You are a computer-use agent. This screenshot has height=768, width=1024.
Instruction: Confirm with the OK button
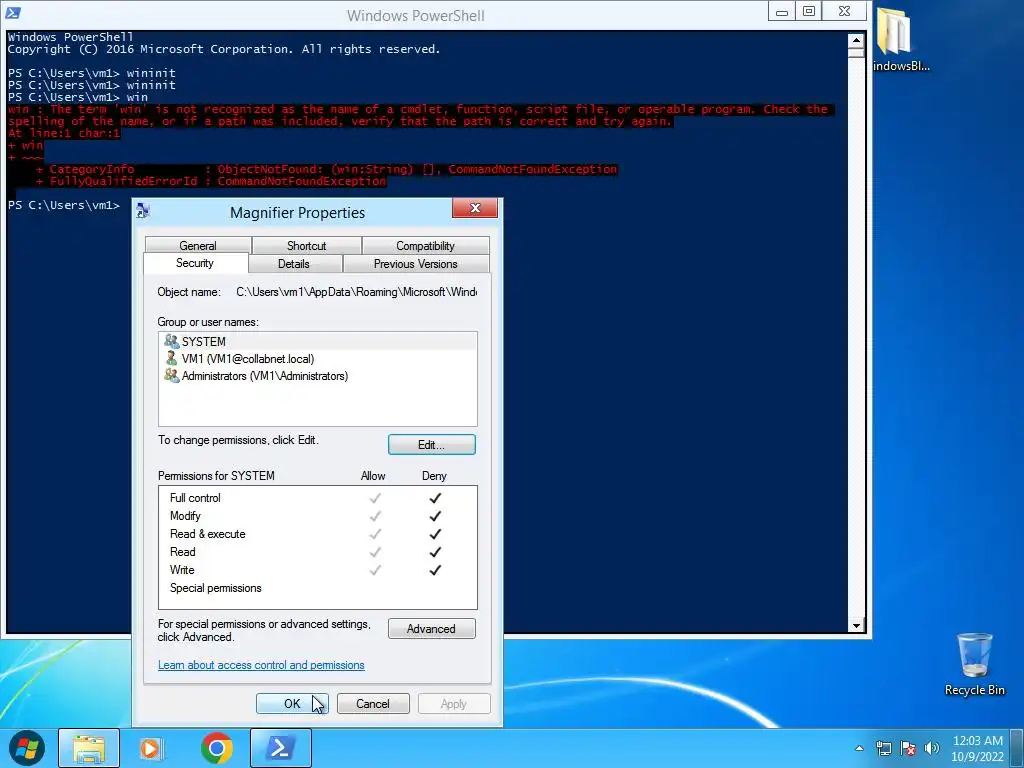tap(292, 703)
